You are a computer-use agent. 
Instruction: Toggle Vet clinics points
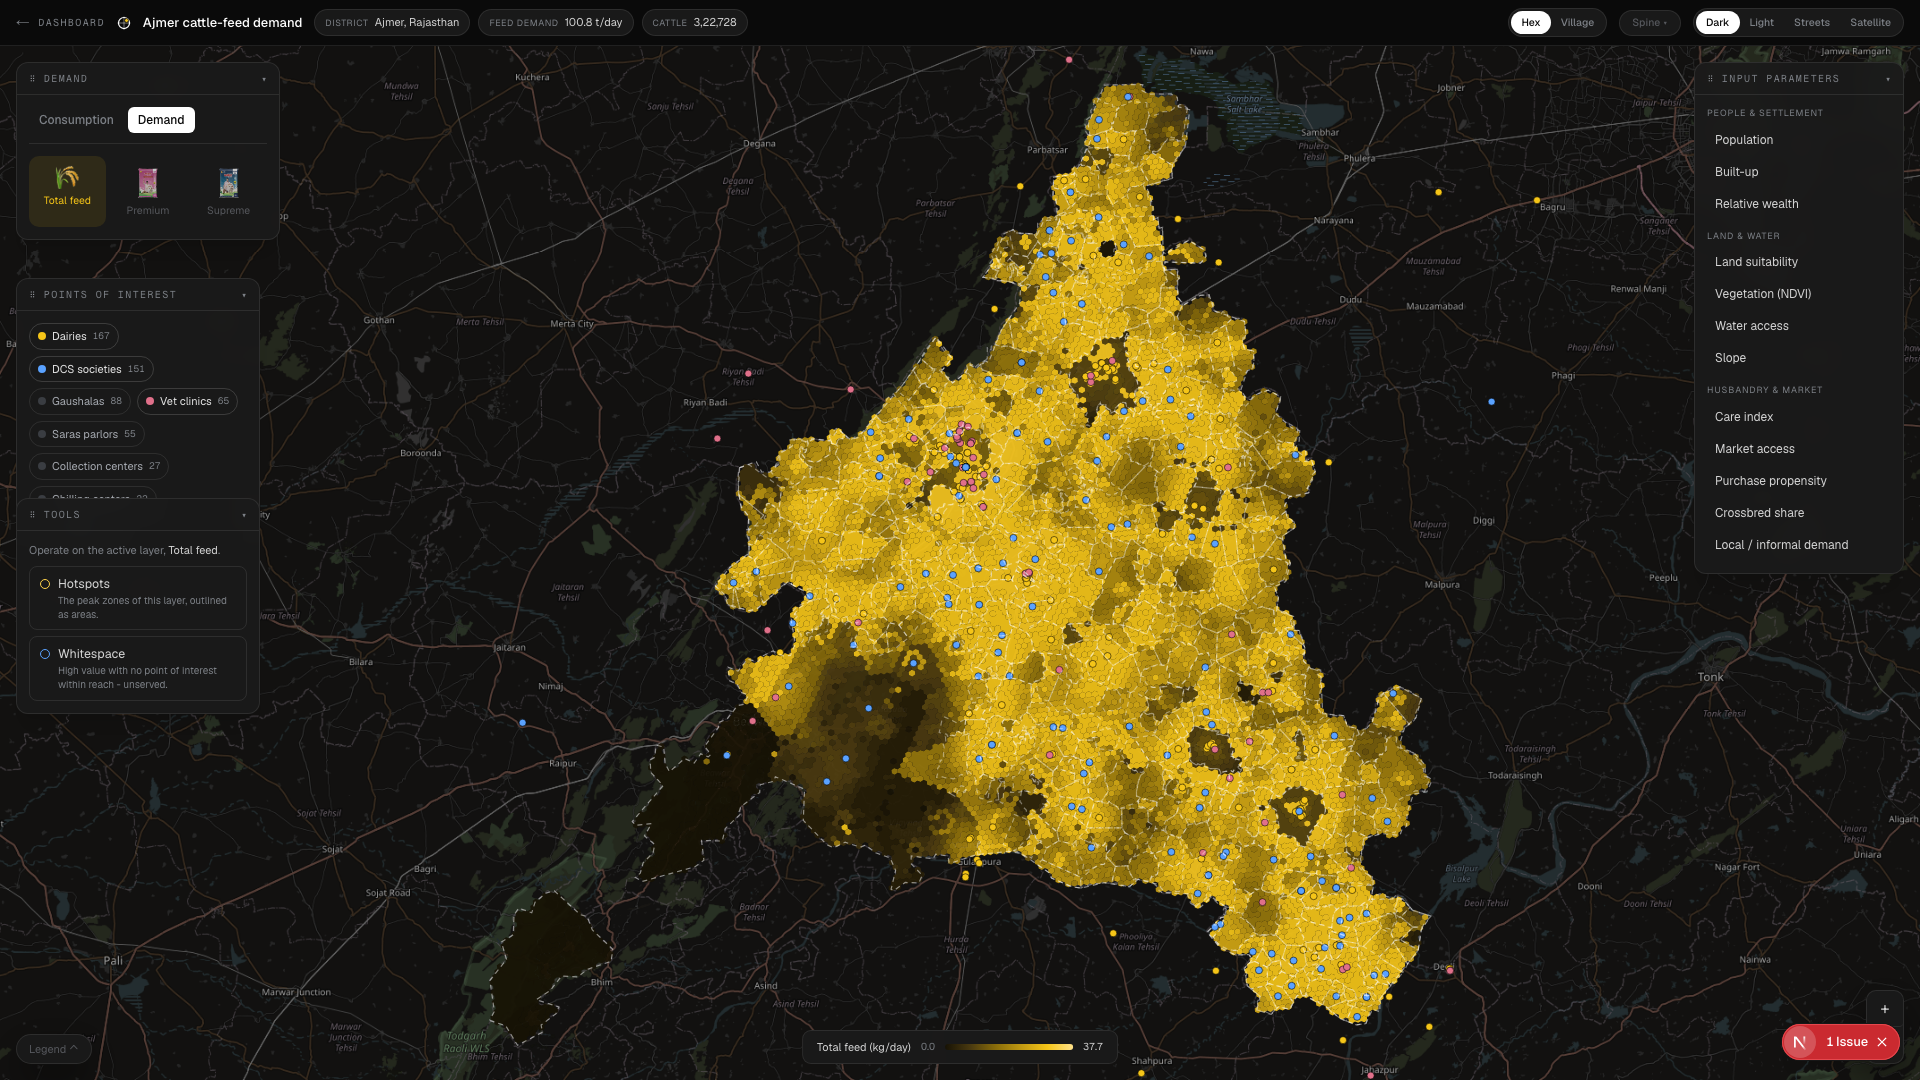[187, 401]
